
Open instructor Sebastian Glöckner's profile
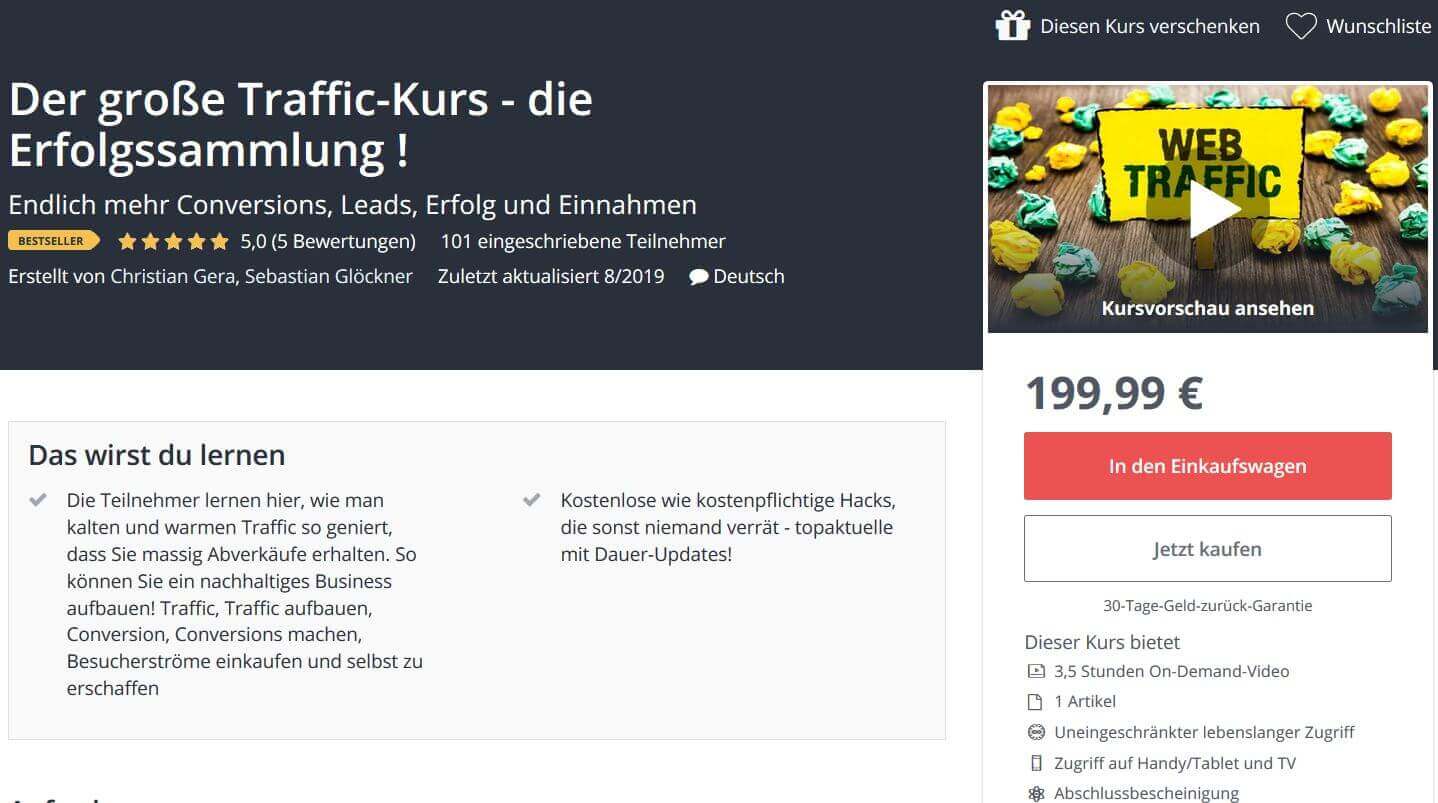tap(328, 276)
